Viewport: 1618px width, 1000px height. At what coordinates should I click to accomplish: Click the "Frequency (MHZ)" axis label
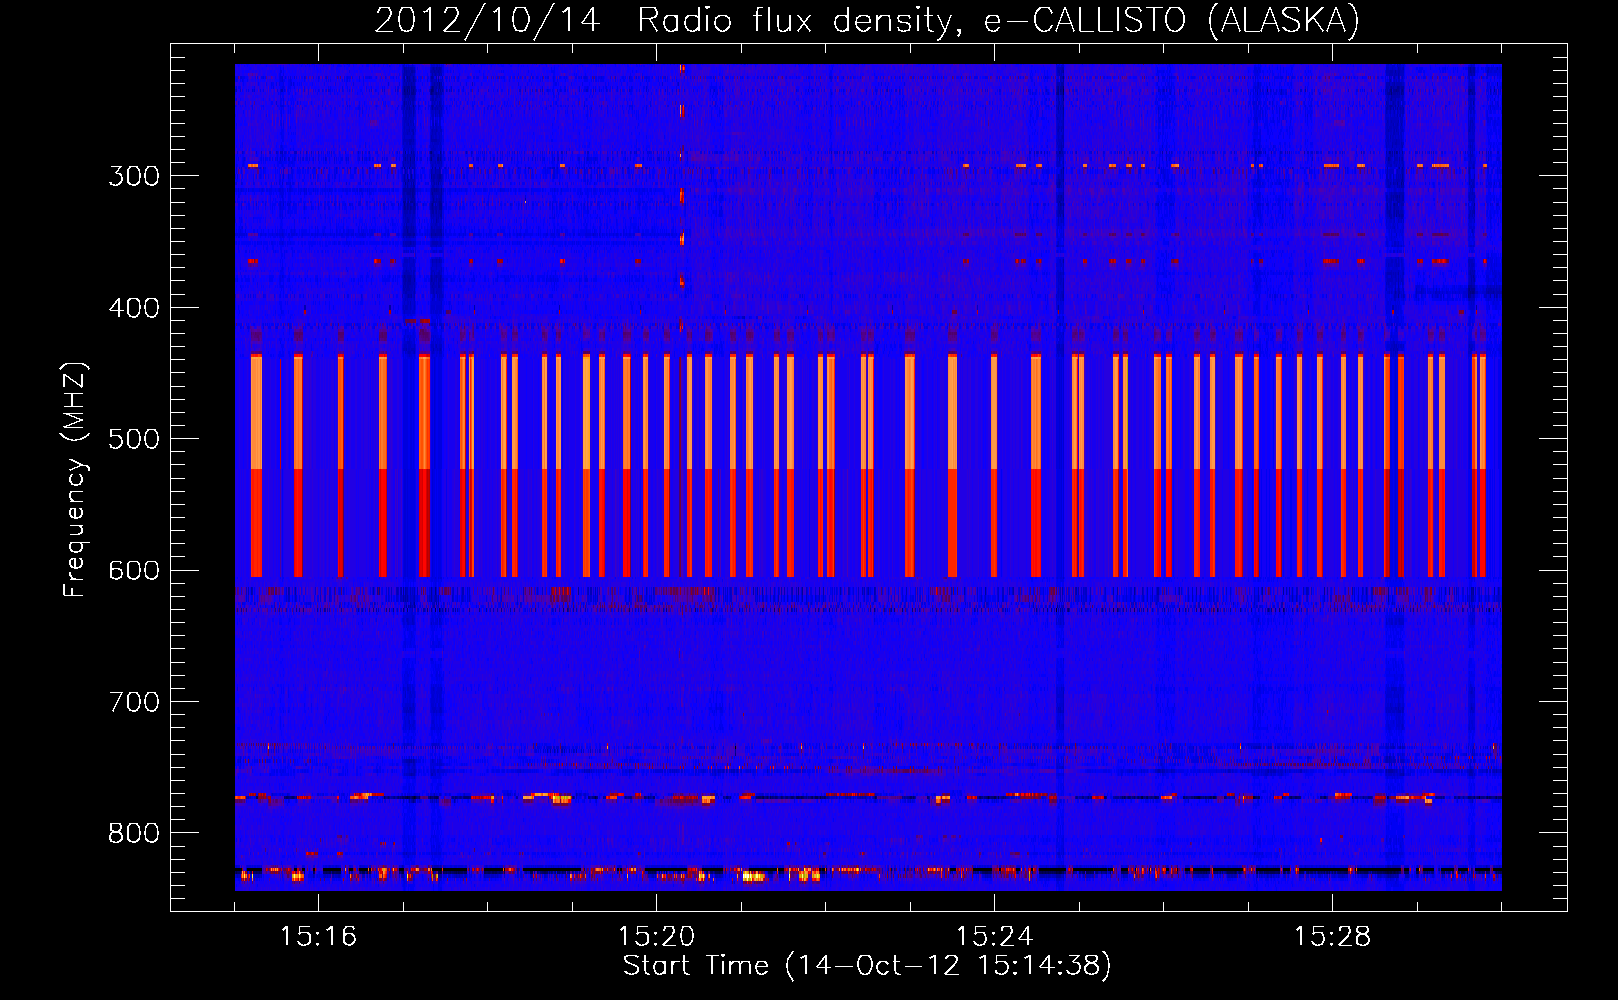[75, 480]
